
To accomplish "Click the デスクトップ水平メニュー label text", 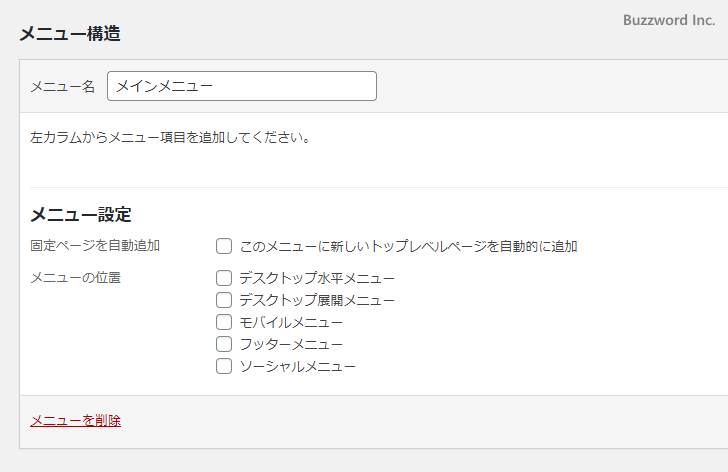I will pyautogui.click(x=317, y=278).
